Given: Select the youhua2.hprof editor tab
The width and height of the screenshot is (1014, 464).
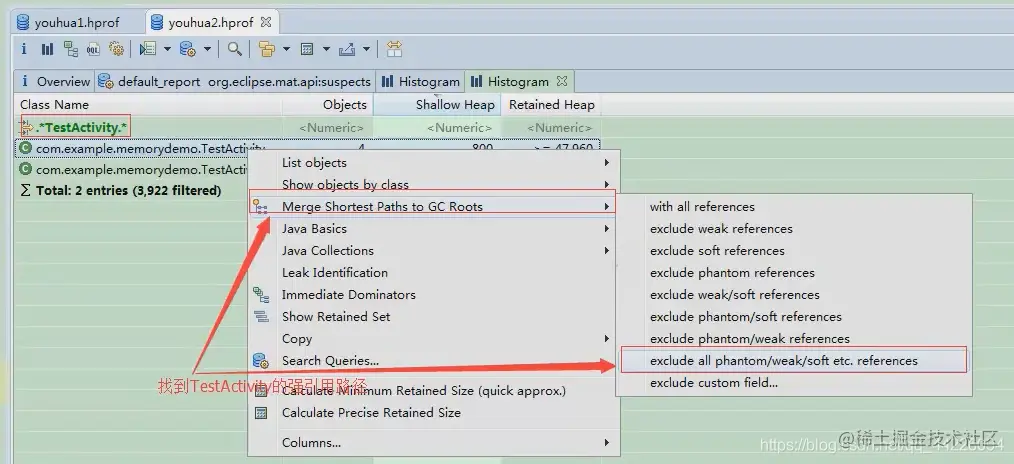Looking at the screenshot, I should pos(211,23).
